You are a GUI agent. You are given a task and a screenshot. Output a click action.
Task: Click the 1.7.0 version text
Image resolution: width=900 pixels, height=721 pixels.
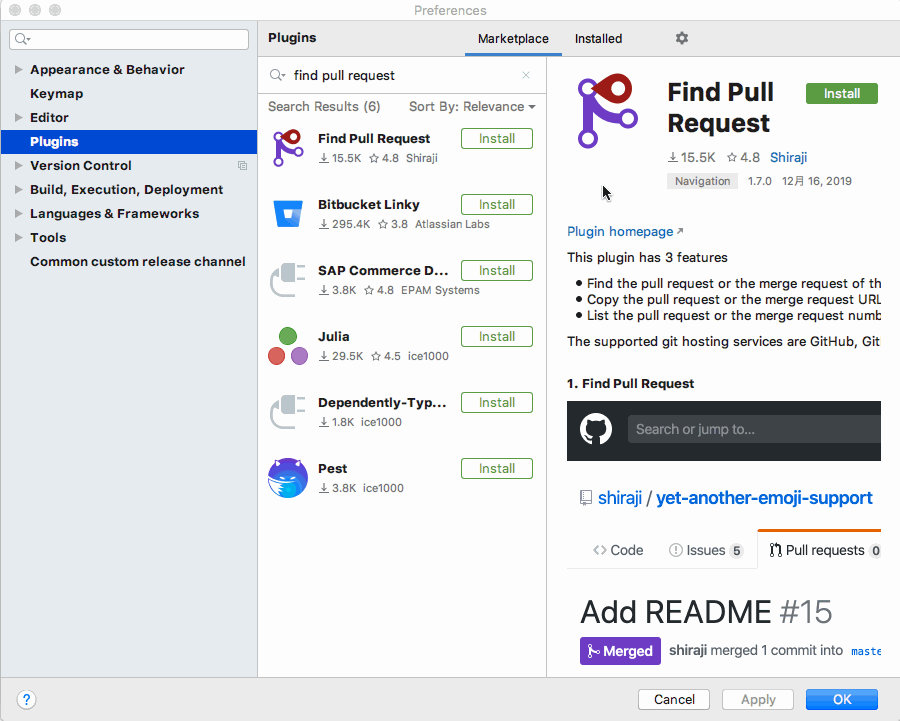pyautogui.click(x=759, y=181)
